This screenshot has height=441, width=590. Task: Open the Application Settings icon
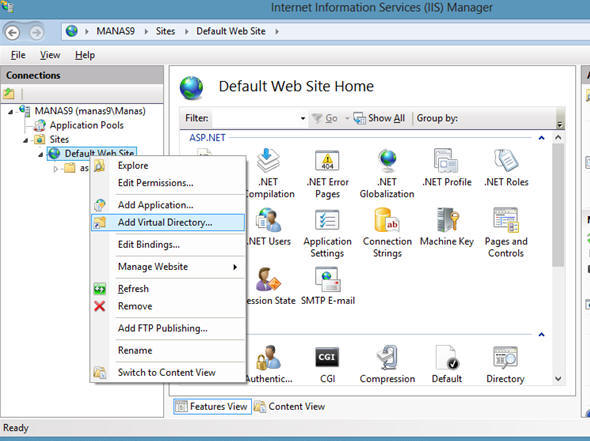[x=327, y=233]
